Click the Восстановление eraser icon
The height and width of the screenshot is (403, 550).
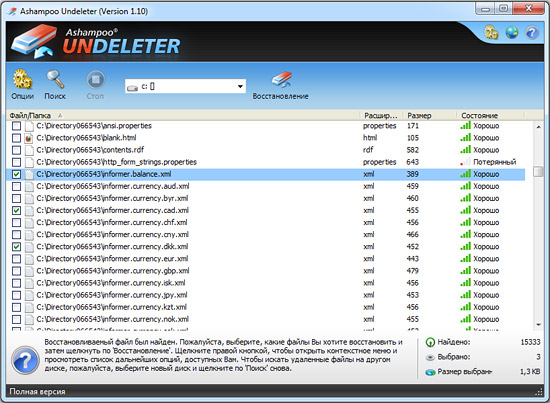281,80
